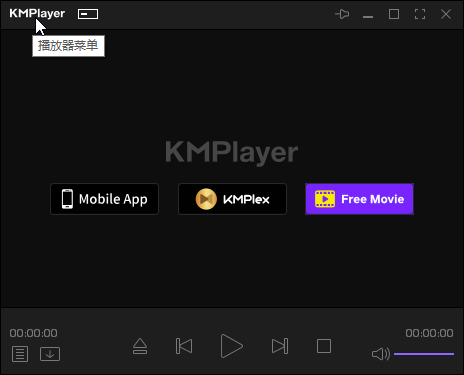This screenshot has height=375, width=464.
Task: Open the KMPlex banner
Action: pyautogui.click(x=232, y=199)
